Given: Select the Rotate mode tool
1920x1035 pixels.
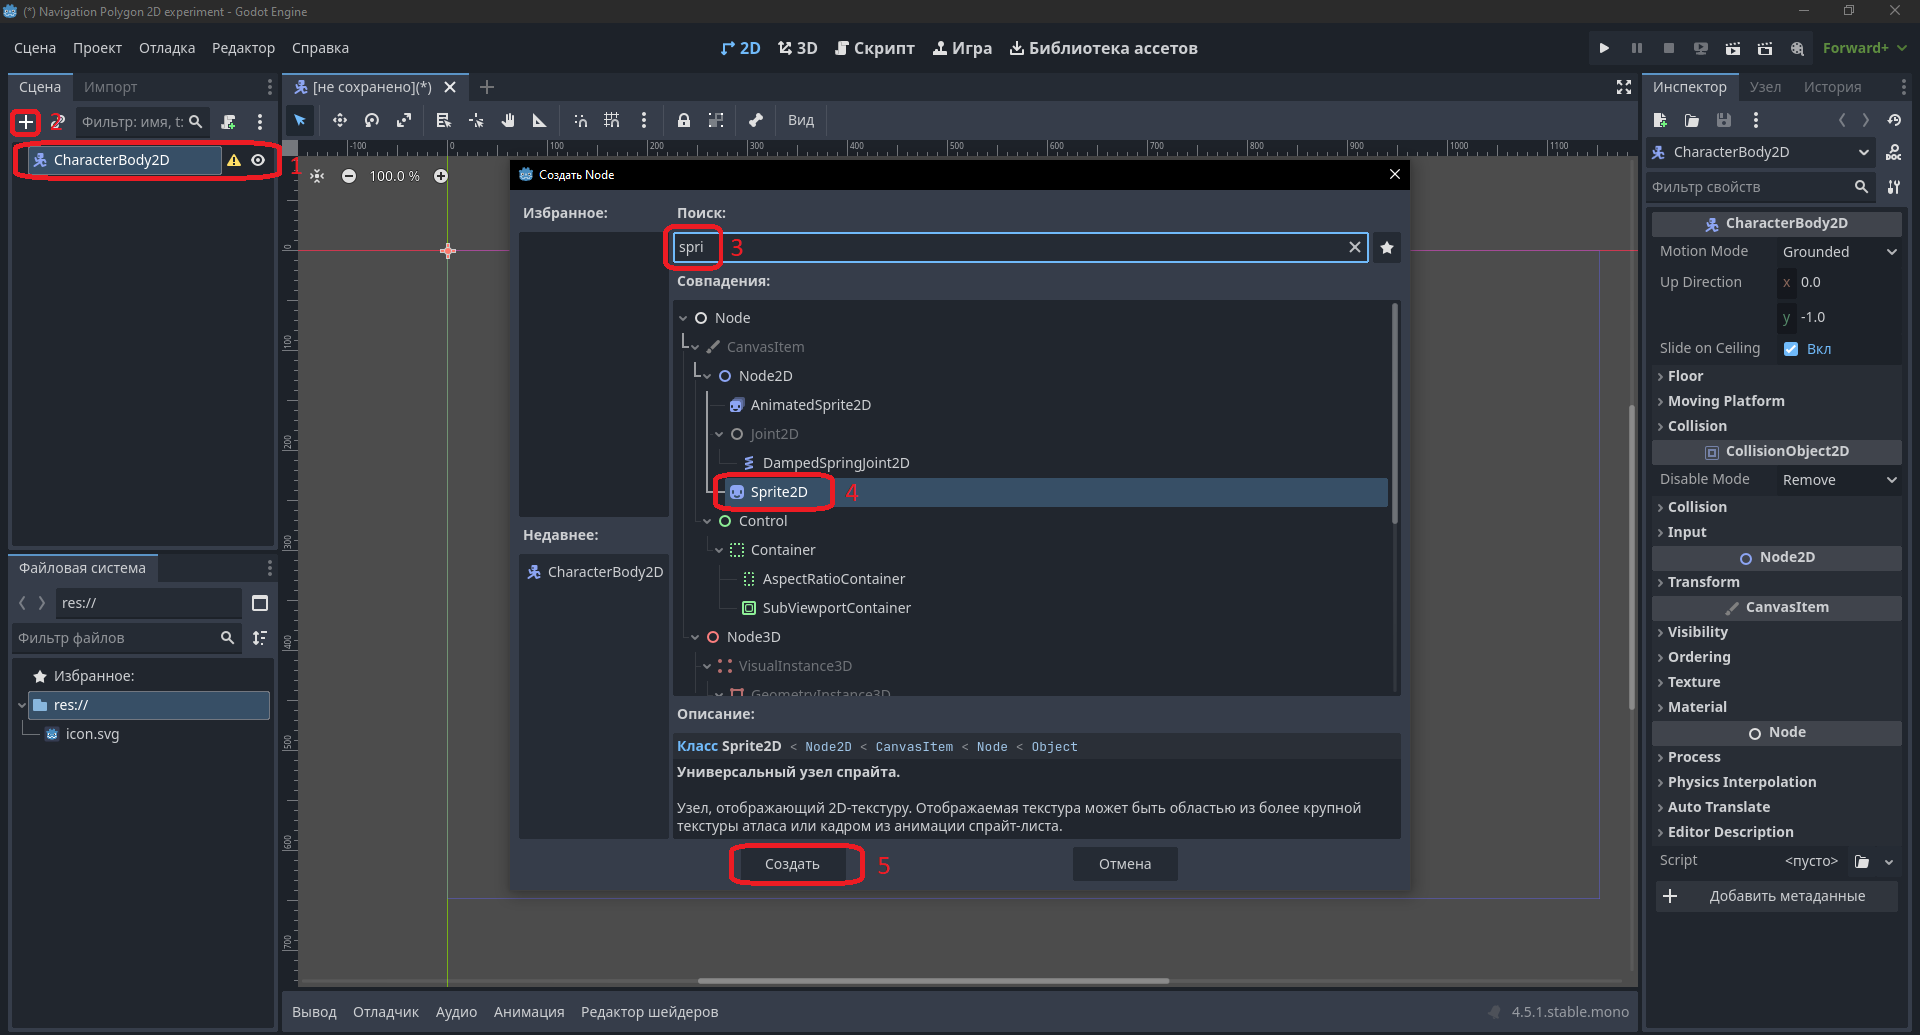Looking at the screenshot, I should click(x=372, y=120).
